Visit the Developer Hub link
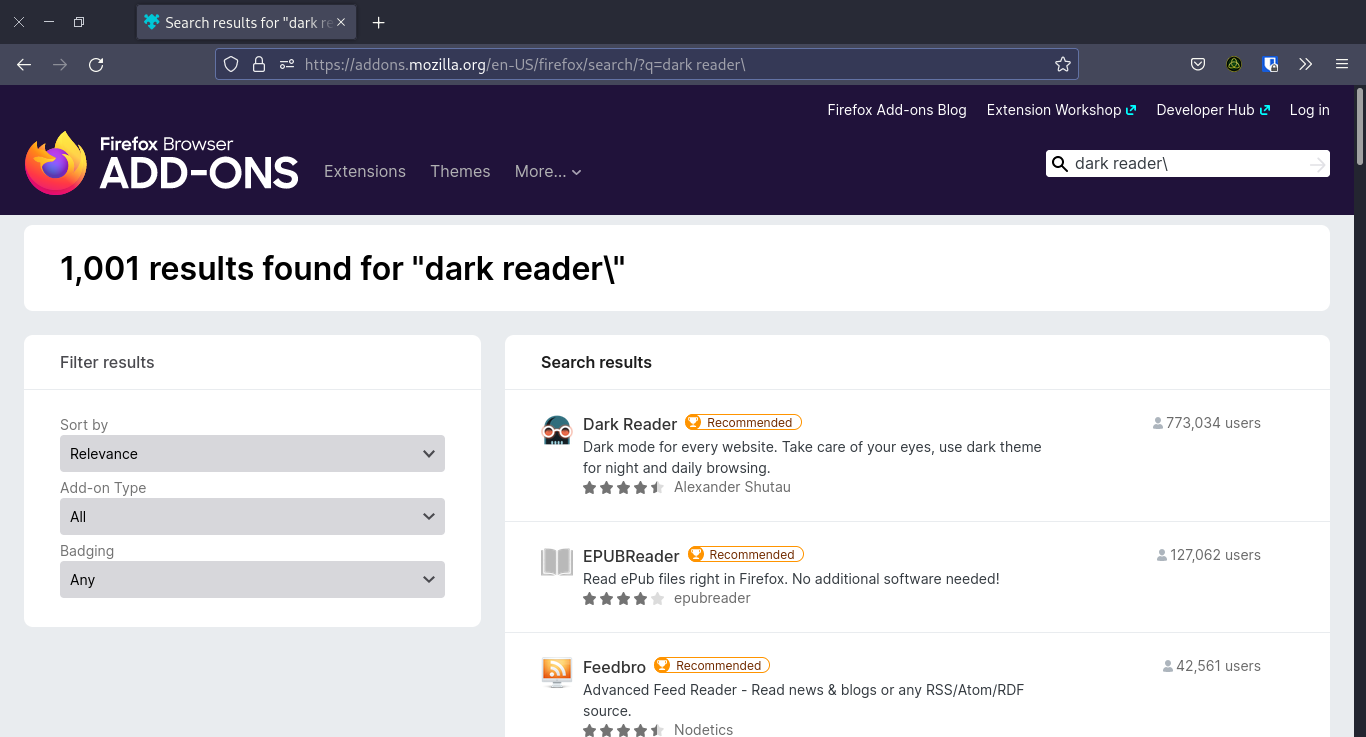The image size is (1366, 737). 1213,110
